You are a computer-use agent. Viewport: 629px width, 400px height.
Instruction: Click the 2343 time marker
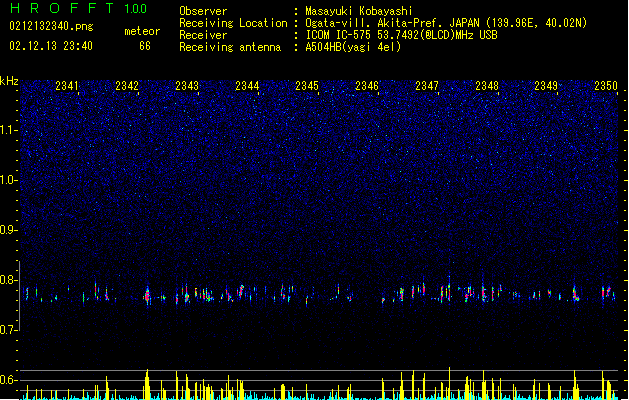pos(187,85)
